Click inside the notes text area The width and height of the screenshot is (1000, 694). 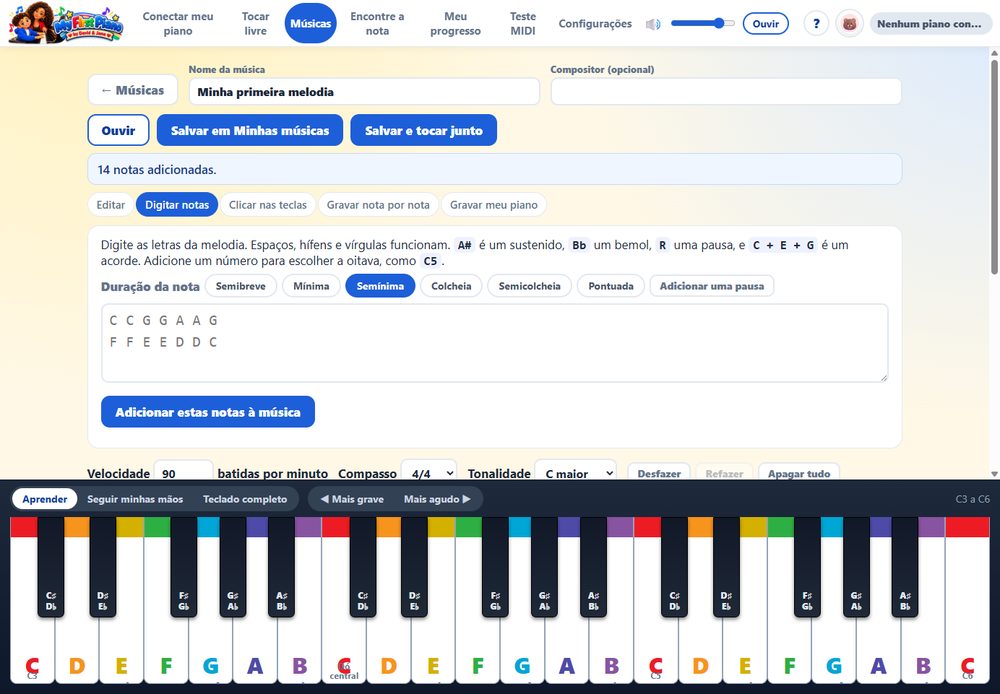[x=494, y=343]
